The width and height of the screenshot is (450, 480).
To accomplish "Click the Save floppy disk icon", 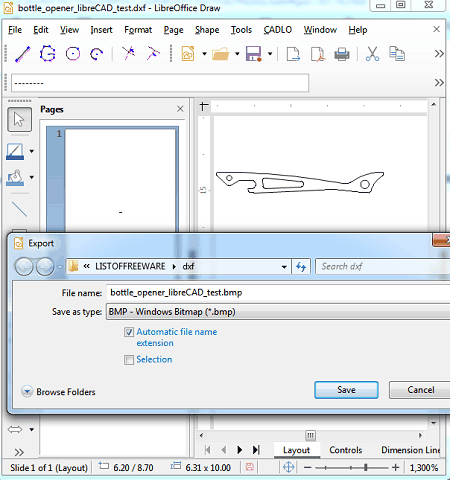I will (x=253, y=54).
